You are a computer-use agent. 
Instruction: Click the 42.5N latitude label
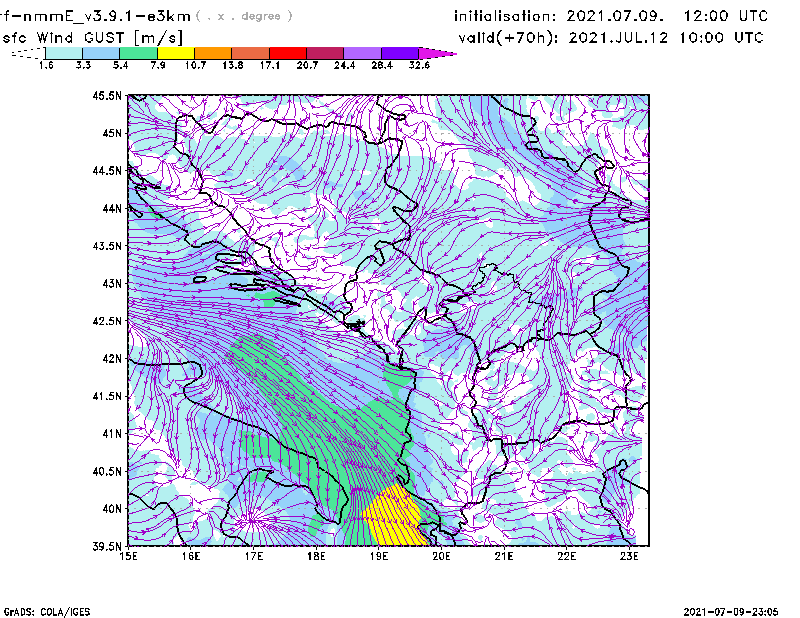[107, 321]
